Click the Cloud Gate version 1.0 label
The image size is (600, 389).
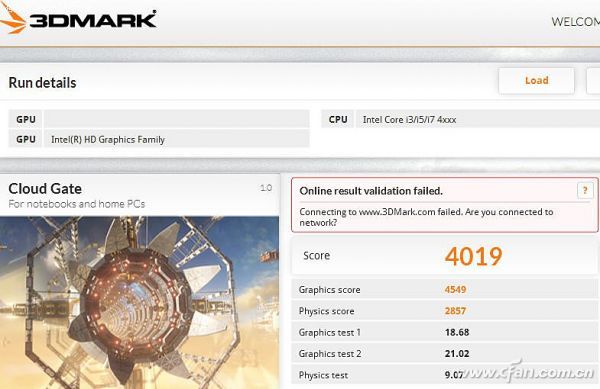point(266,188)
